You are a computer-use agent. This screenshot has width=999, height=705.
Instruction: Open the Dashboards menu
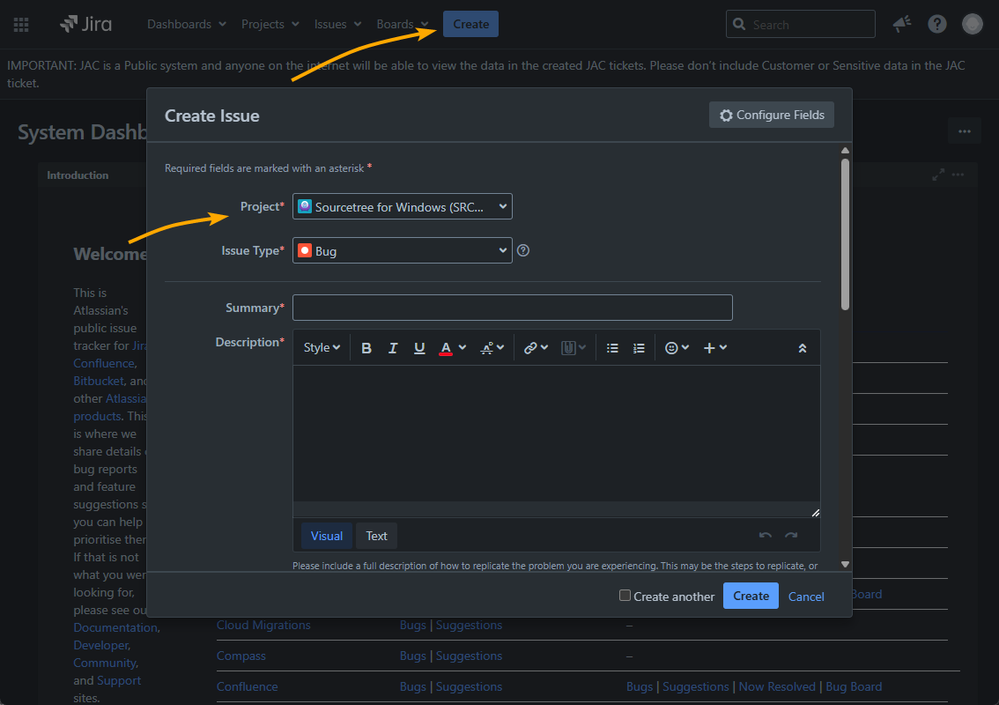pos(187,24)
